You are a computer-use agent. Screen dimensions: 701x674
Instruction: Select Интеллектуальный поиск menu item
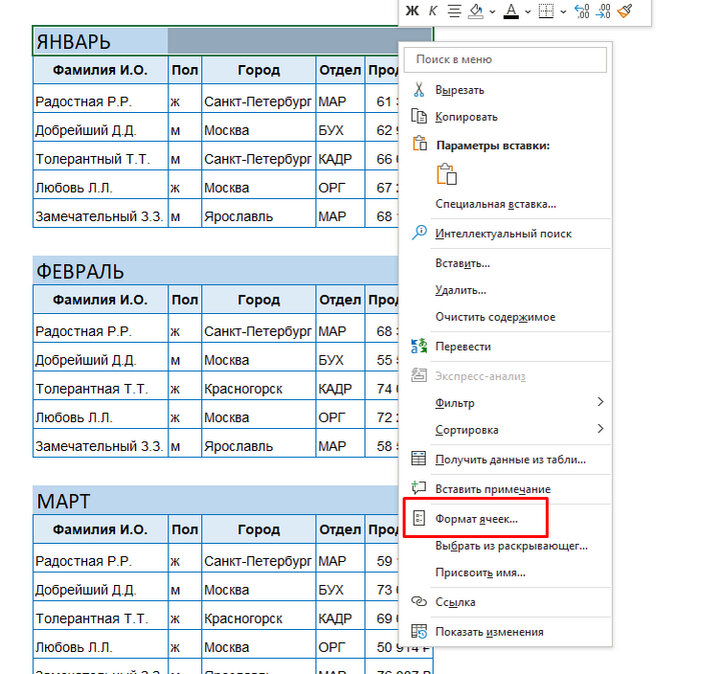pos(503,234)
